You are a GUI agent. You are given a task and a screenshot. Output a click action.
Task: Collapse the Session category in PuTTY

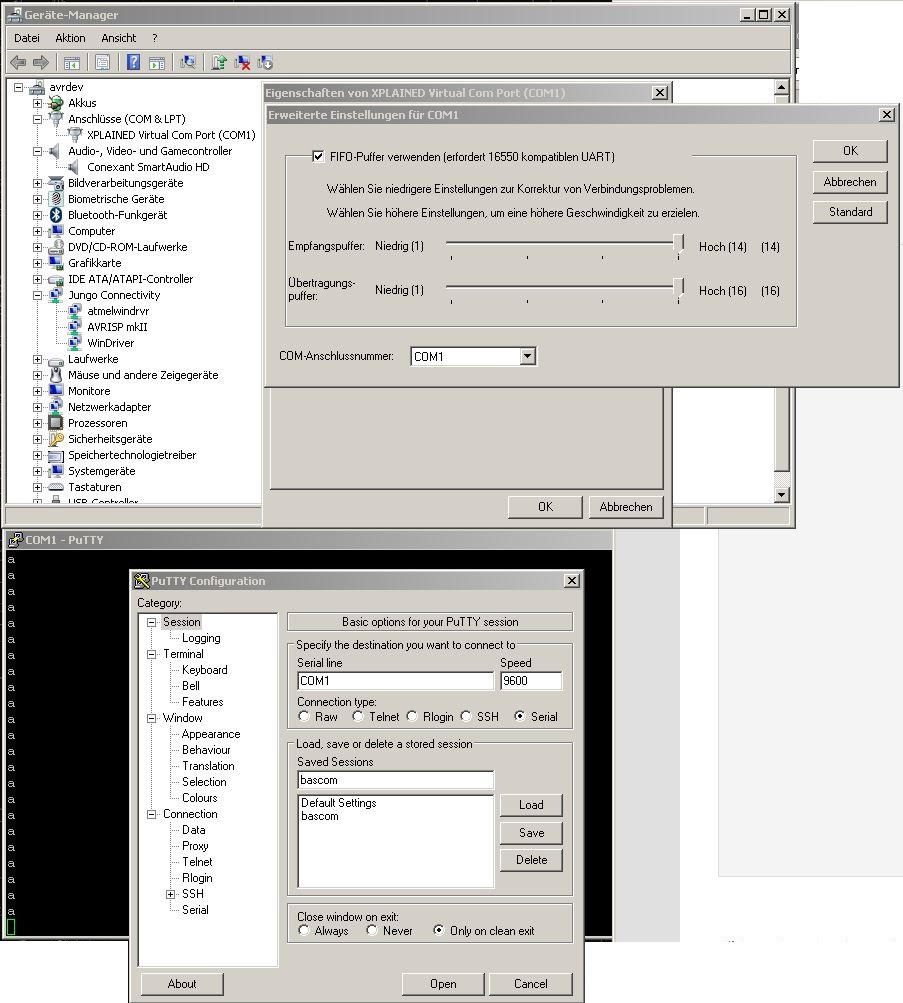[x=152, y=622]
